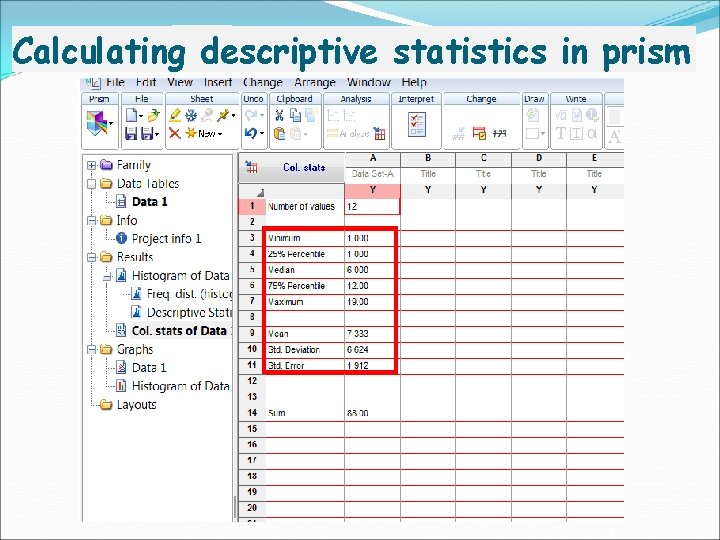This screenshot has height=540, width=720.
Task: Click the Data Set-A column title
Action: pos(372,174)
